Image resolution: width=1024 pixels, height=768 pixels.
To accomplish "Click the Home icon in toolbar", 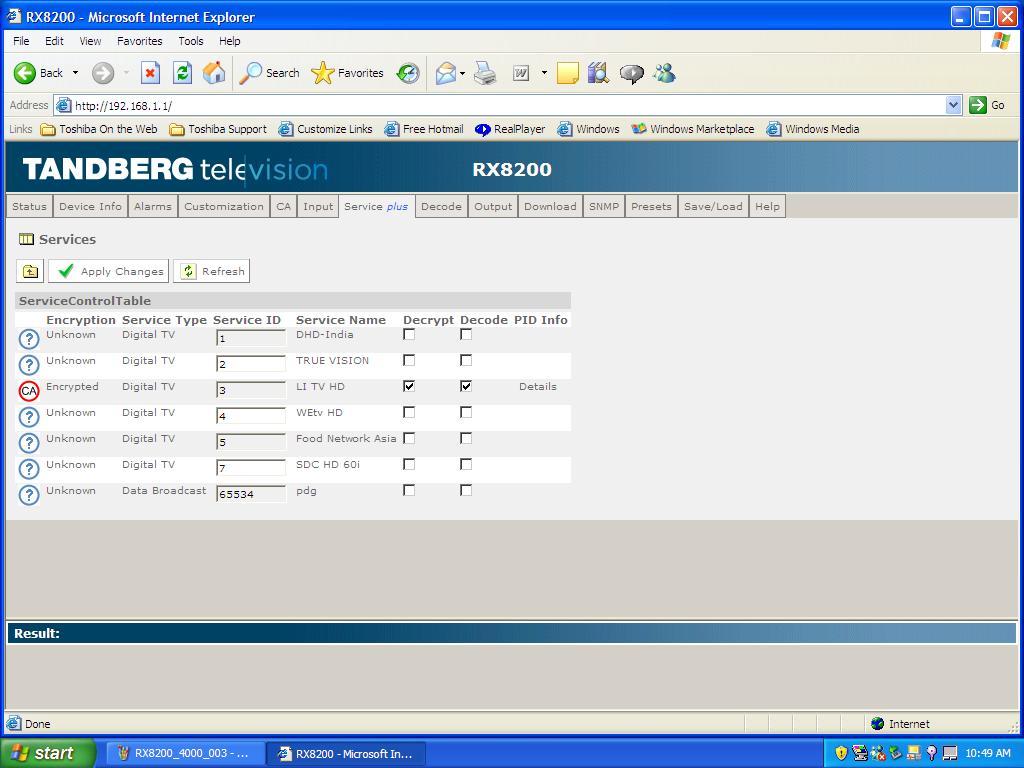I will (214, 73).
